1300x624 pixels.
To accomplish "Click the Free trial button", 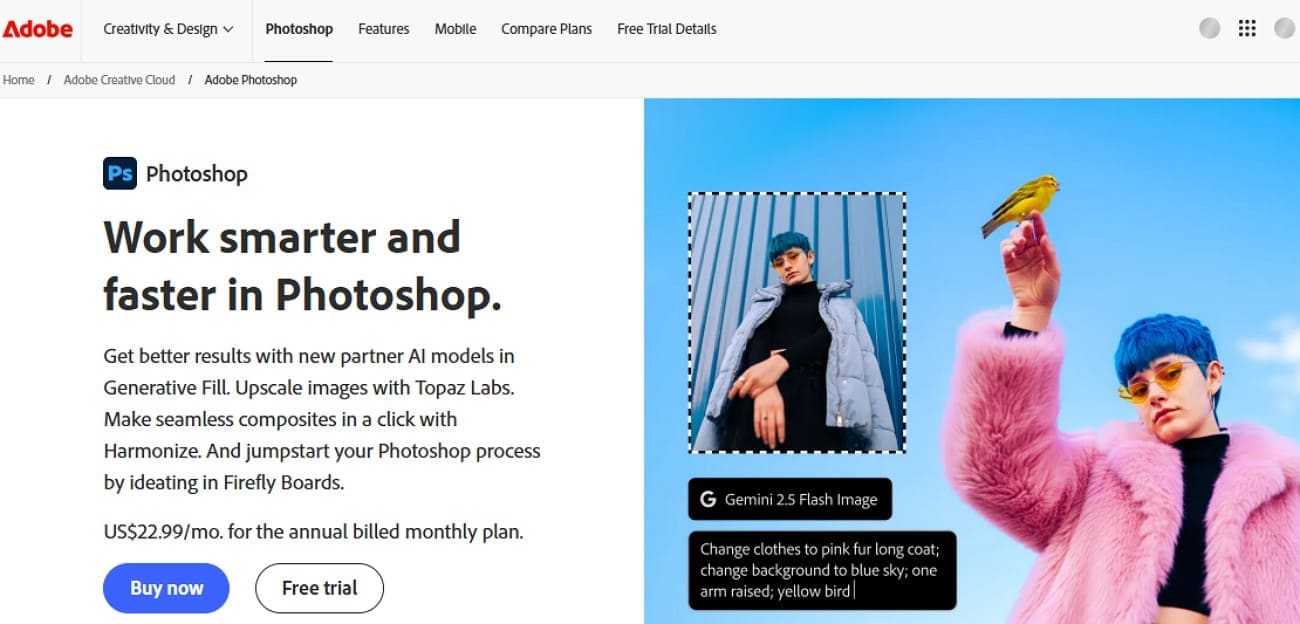I will coord(319,588).
